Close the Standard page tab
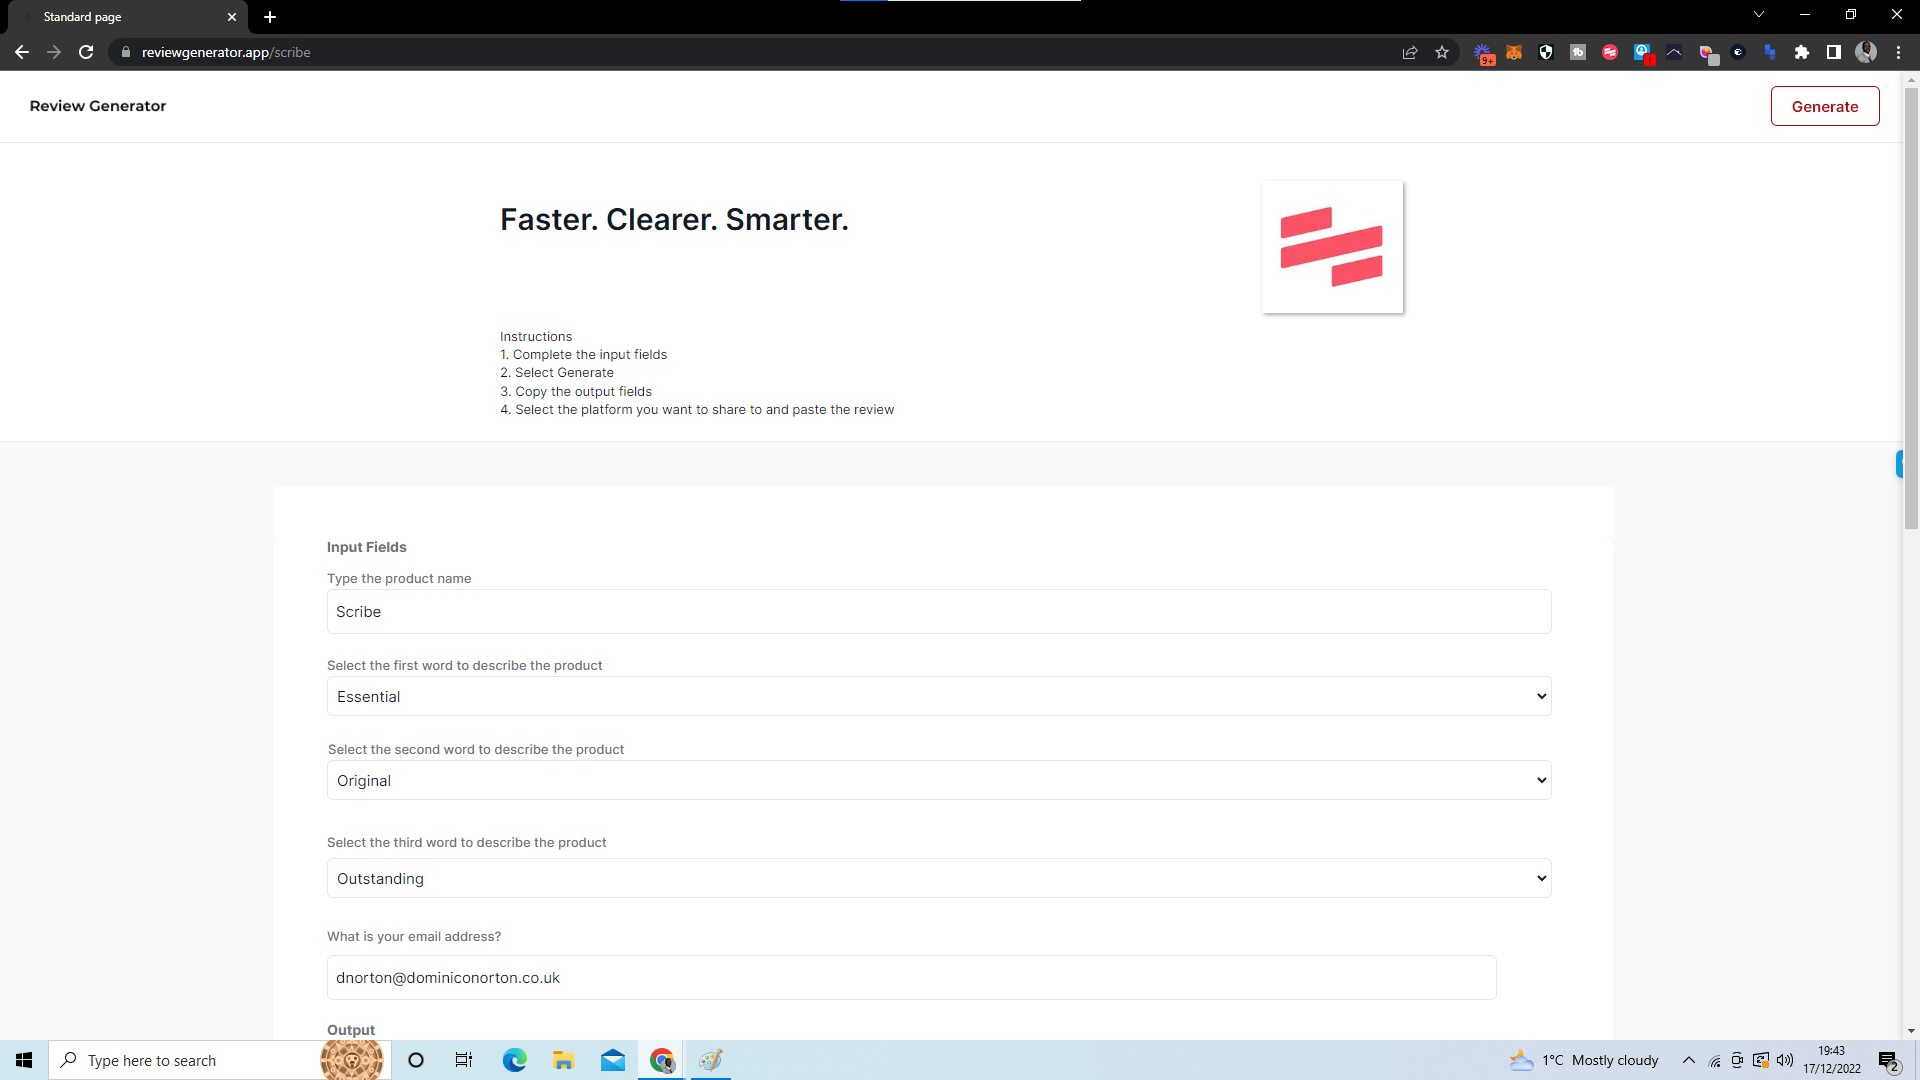This screenshot has width=1920, height=1080. coord(232,17)
